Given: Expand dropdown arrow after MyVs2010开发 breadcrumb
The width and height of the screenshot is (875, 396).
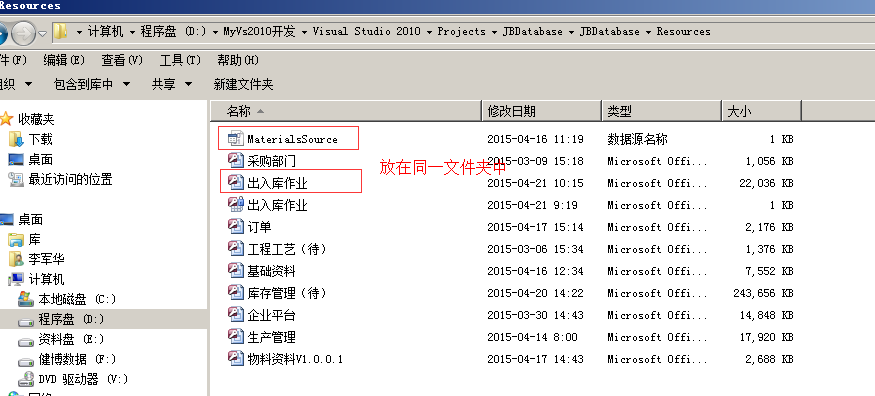Looking at the screenshot, I should click(x=304, y=32).
